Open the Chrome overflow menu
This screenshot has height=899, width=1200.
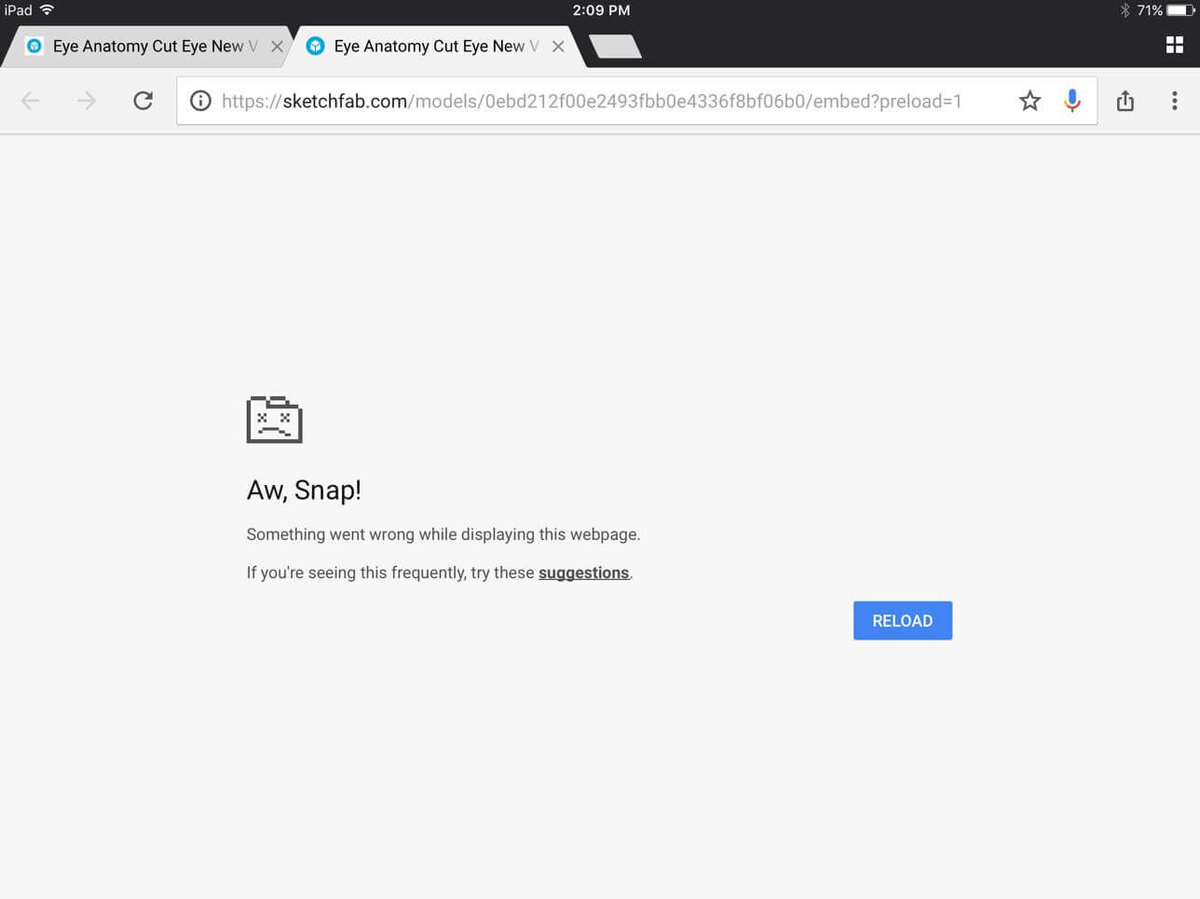1174,100
